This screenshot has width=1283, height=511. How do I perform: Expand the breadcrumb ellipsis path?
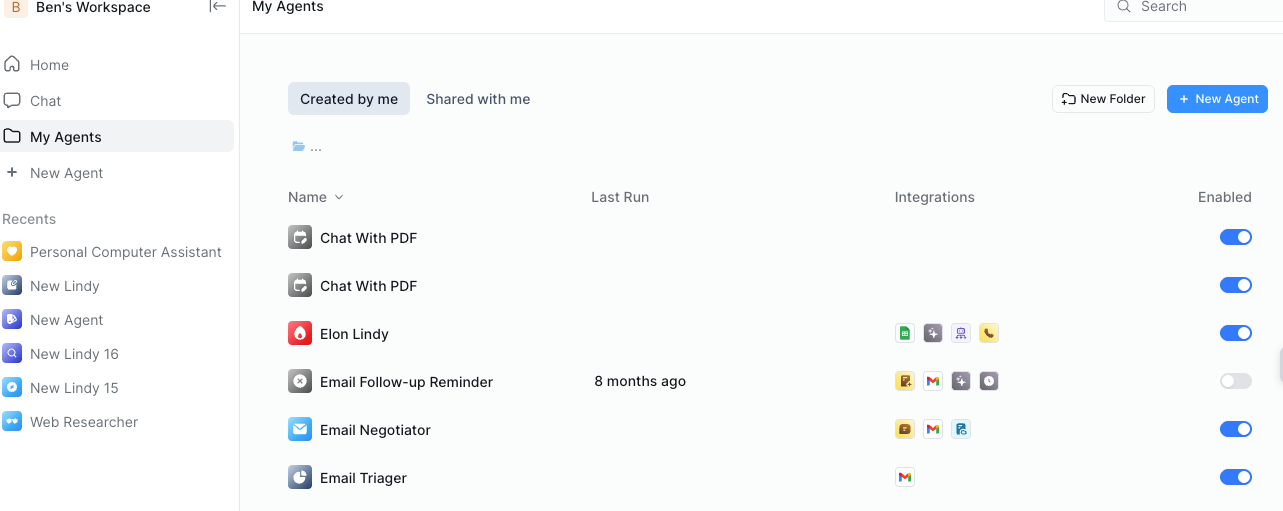click(x=316, y=147)
